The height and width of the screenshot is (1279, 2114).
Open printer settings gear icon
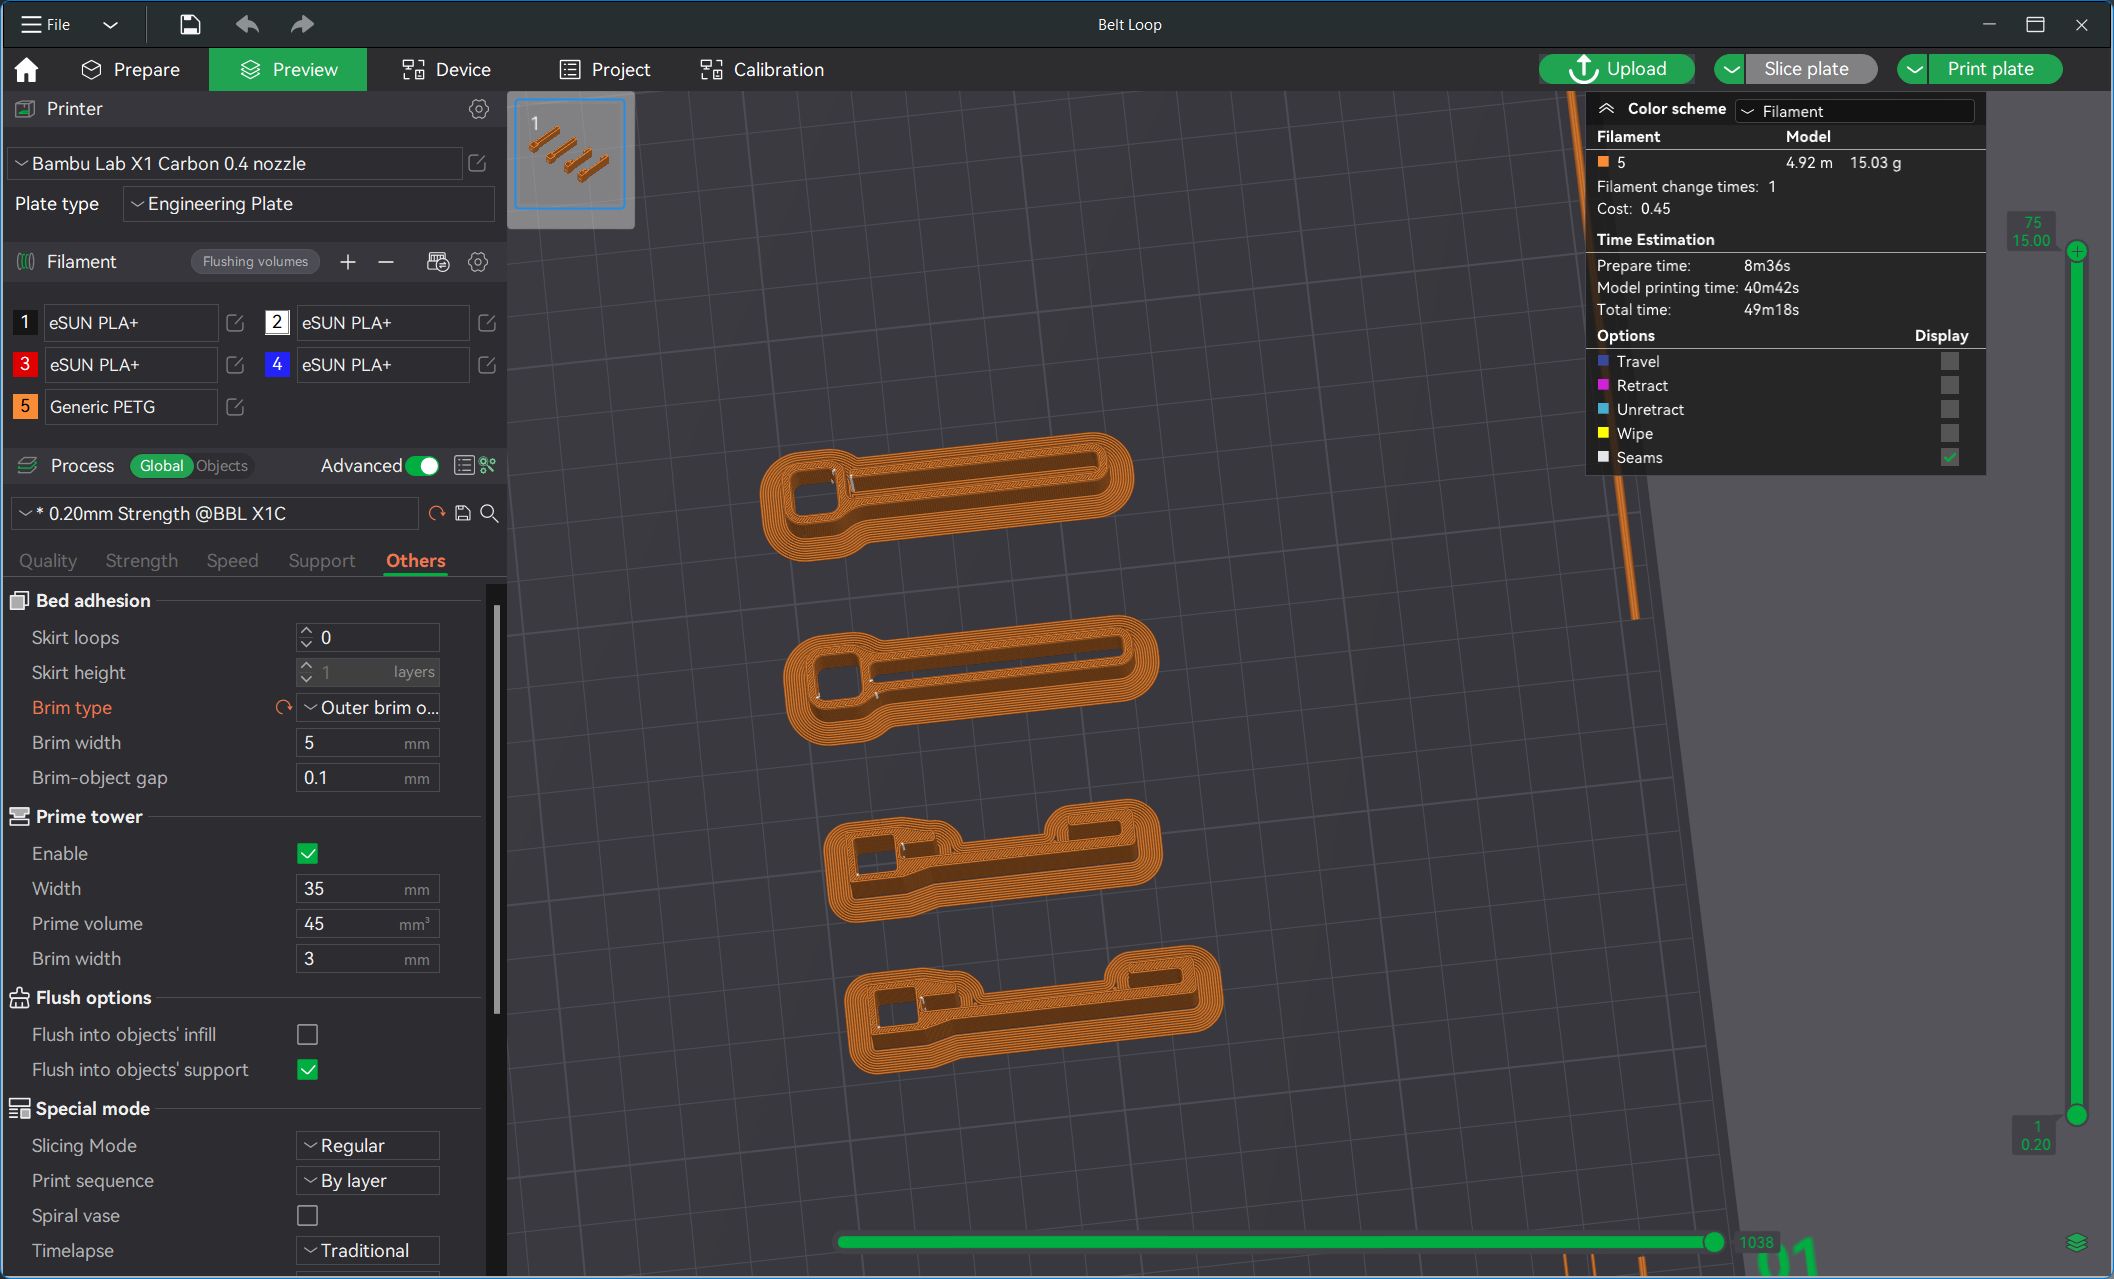coord(479,109)
